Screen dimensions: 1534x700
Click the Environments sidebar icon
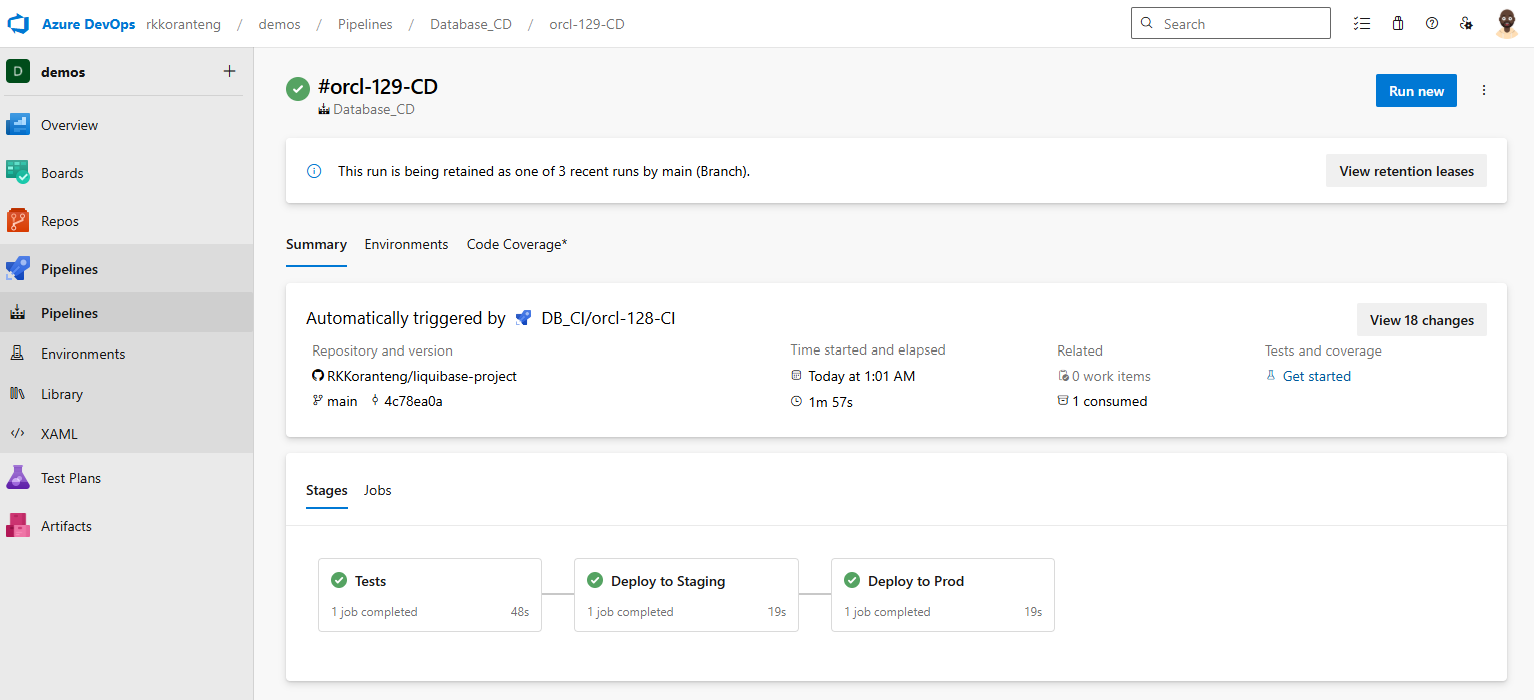[18, 354]
